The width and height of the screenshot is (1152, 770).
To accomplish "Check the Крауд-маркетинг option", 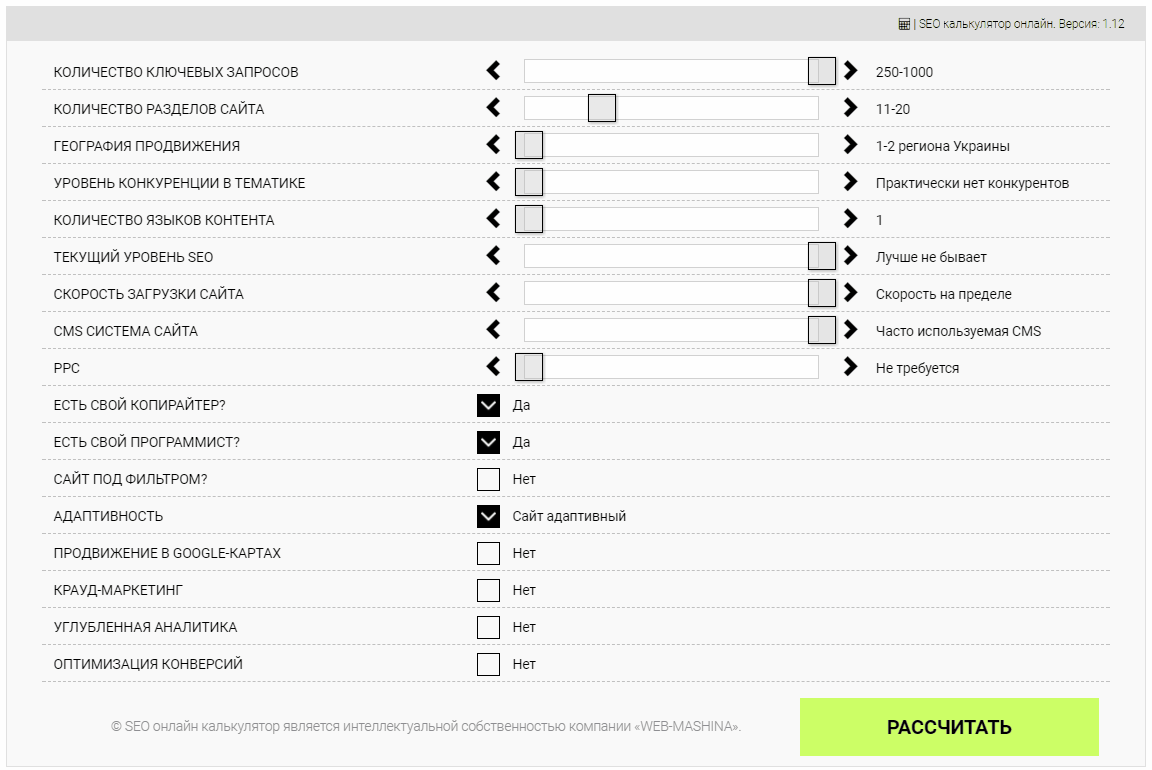I will (x=489, y=590).
